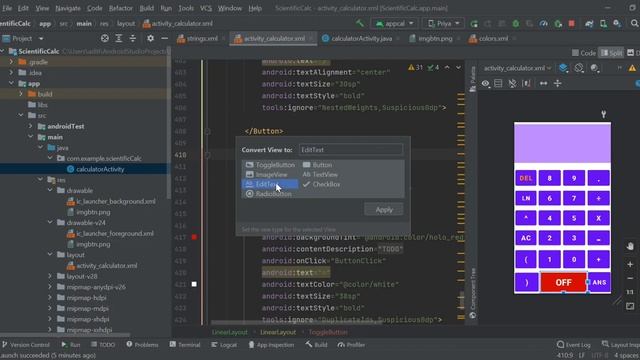
Task: Click the Make Project hammer icon
Action: coord(360,23)
